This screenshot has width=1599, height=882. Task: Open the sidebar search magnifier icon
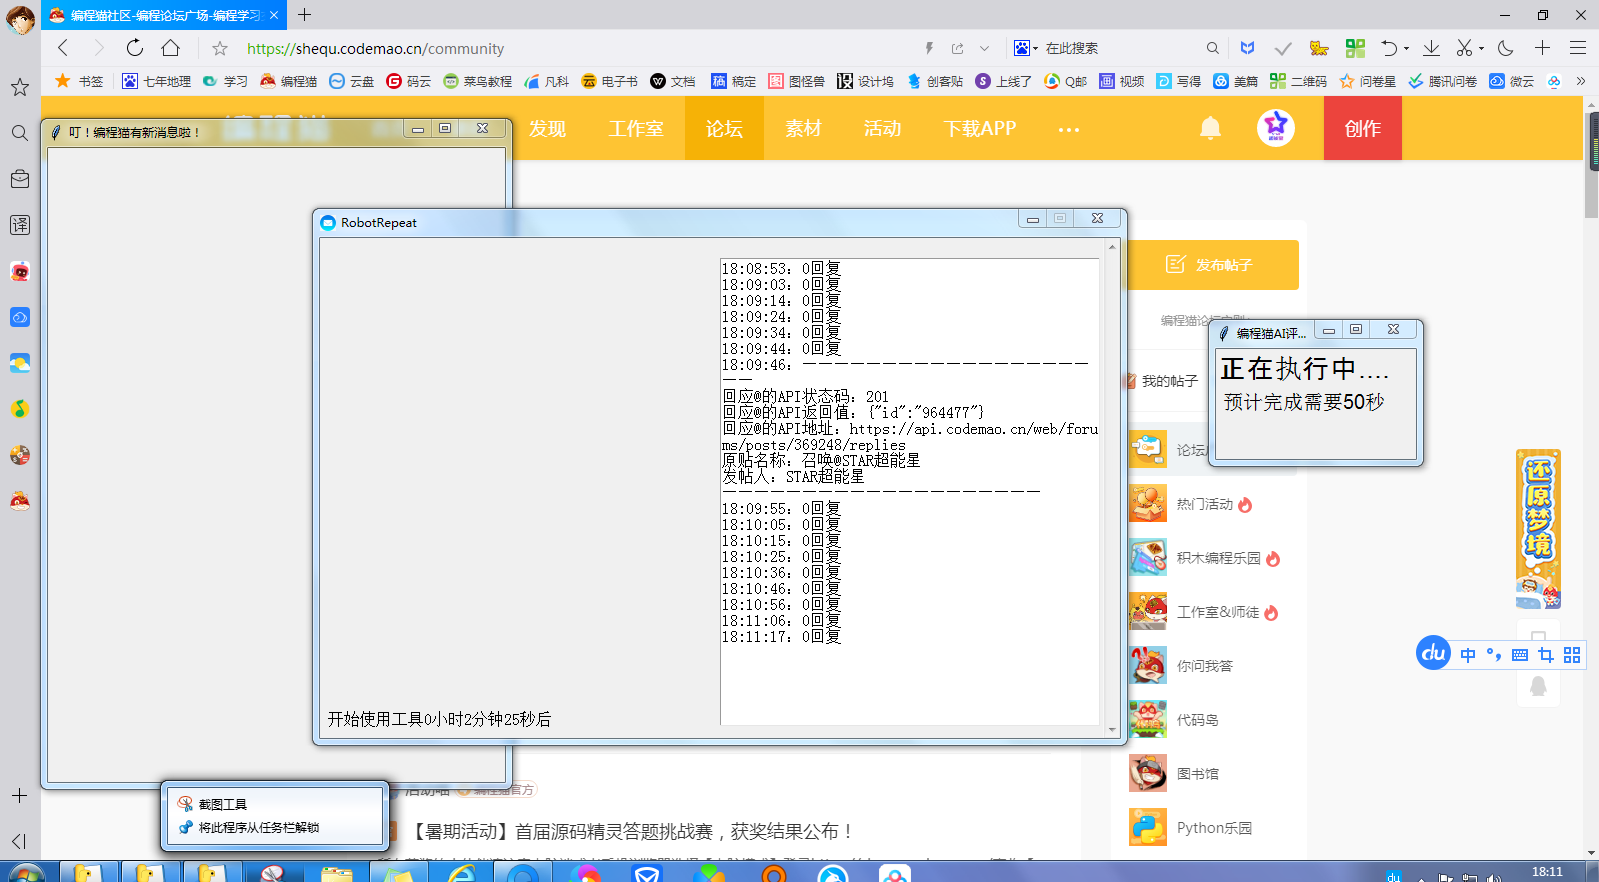19,133
